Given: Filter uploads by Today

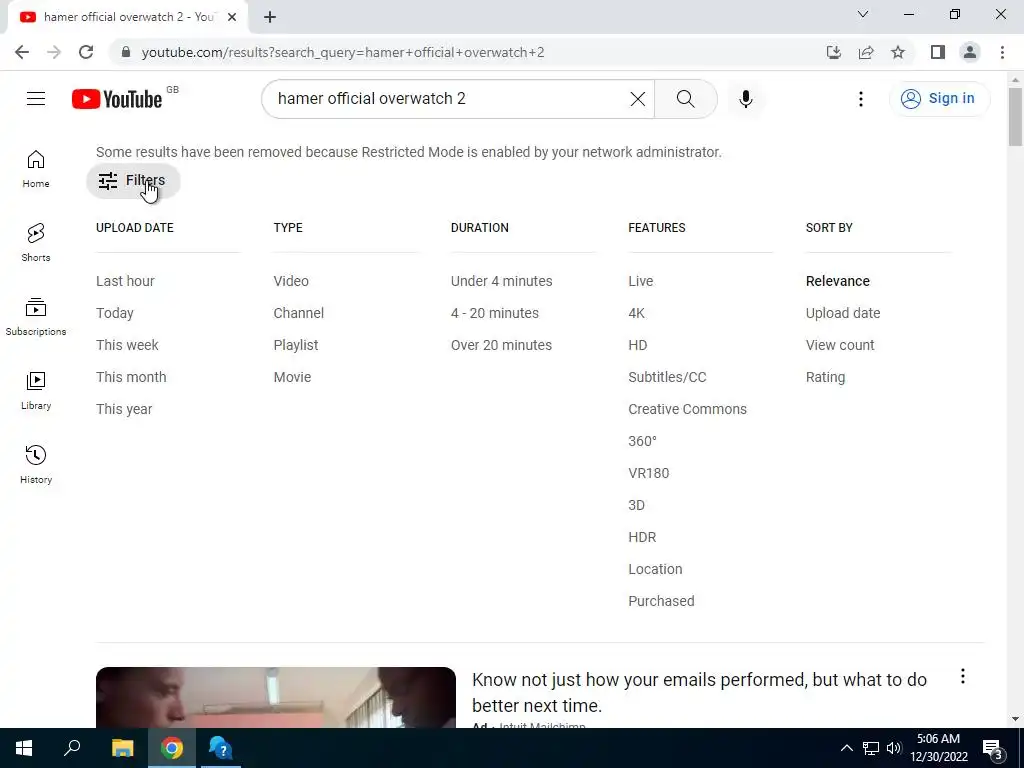Looking at the screenshot, I should pos(115,313).
